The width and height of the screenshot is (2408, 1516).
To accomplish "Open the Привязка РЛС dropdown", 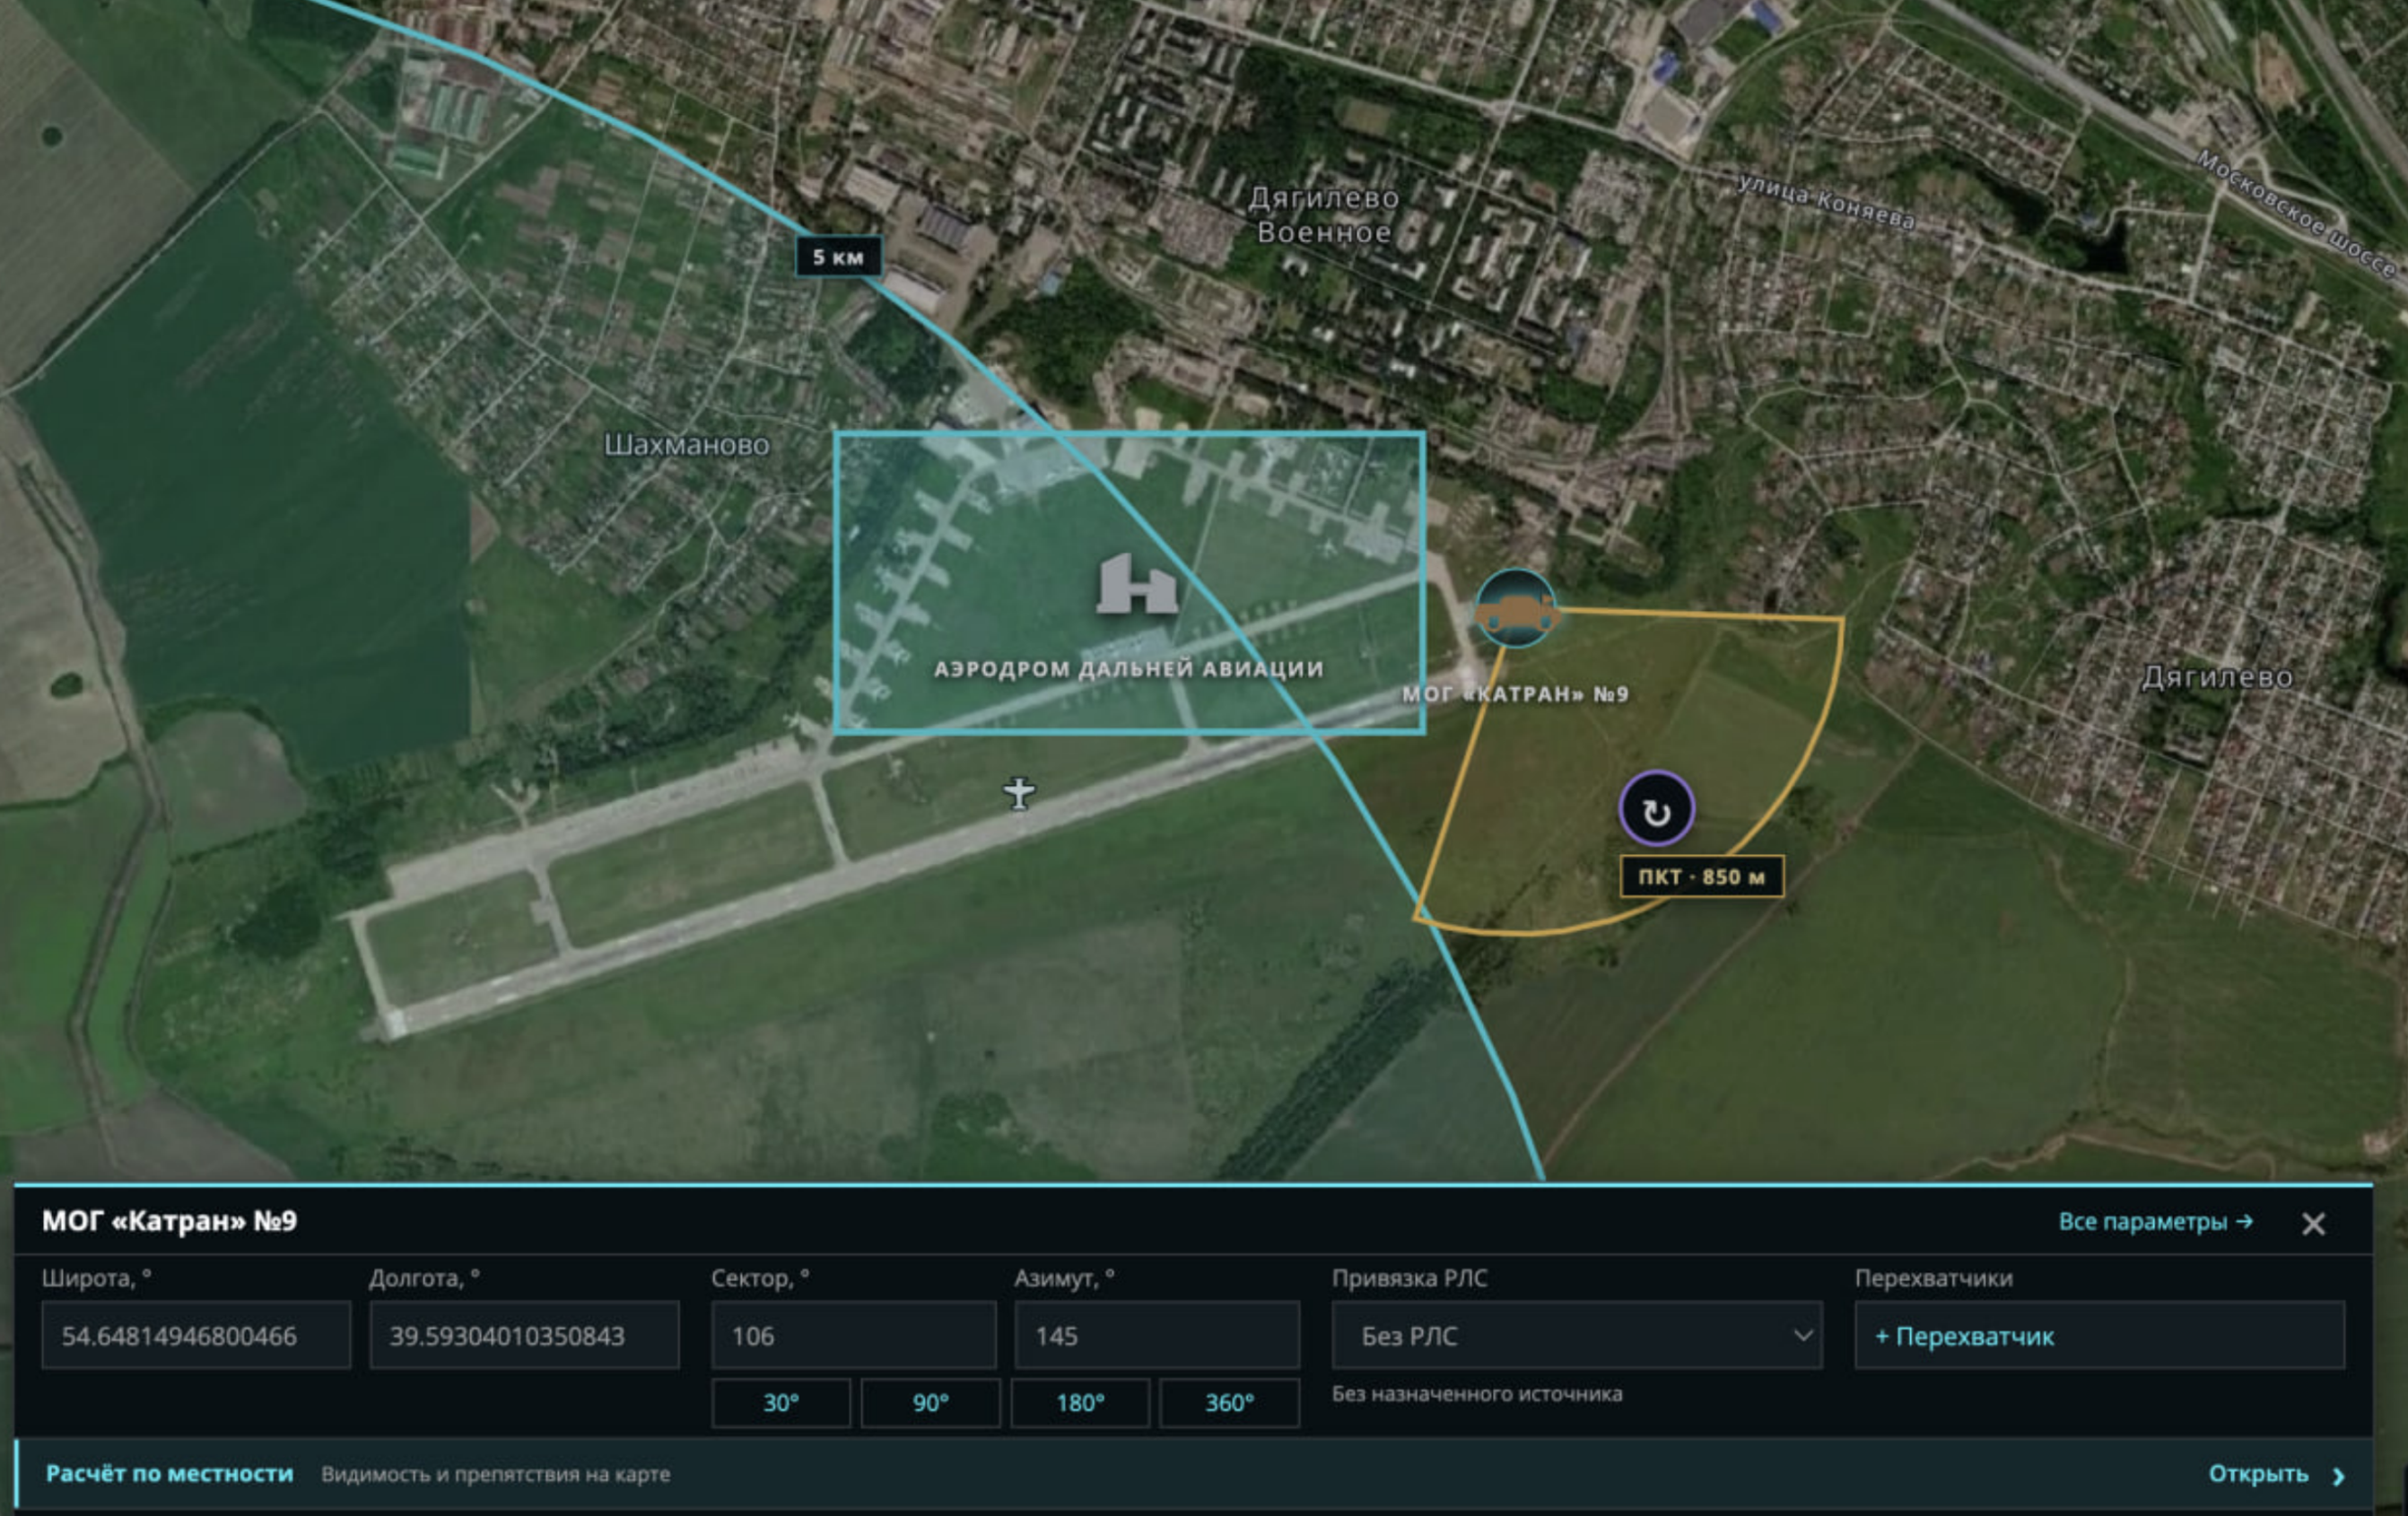I will point(1577,1335).
